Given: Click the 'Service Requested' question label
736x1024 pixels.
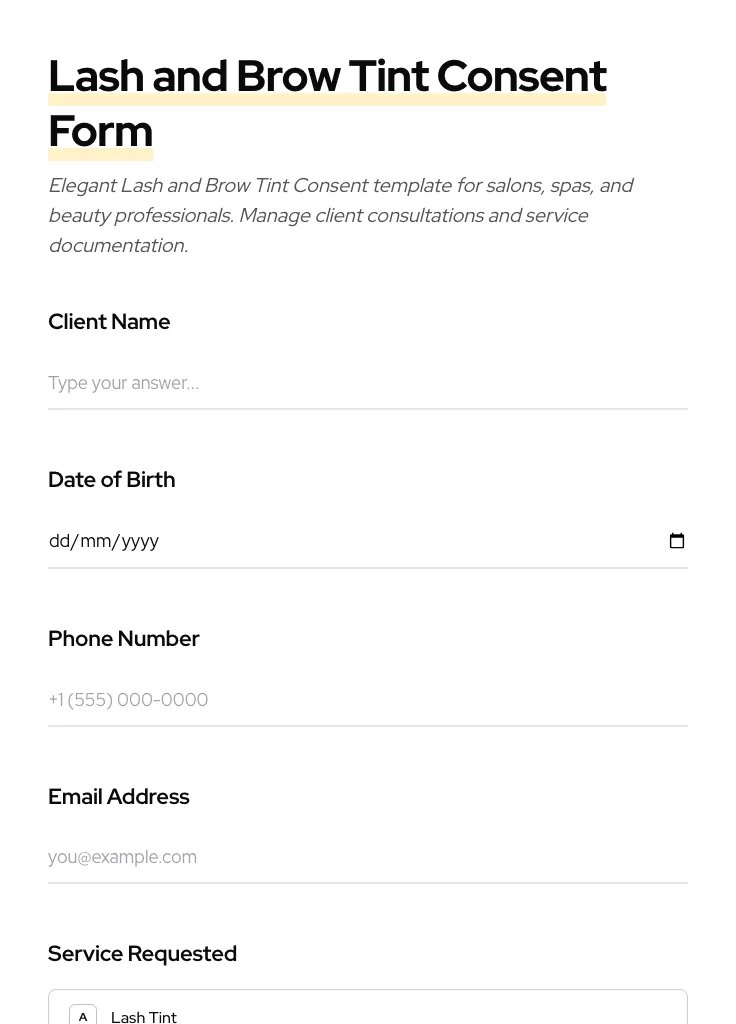Looking at the screenshot, I should click(x=142, y=954).
